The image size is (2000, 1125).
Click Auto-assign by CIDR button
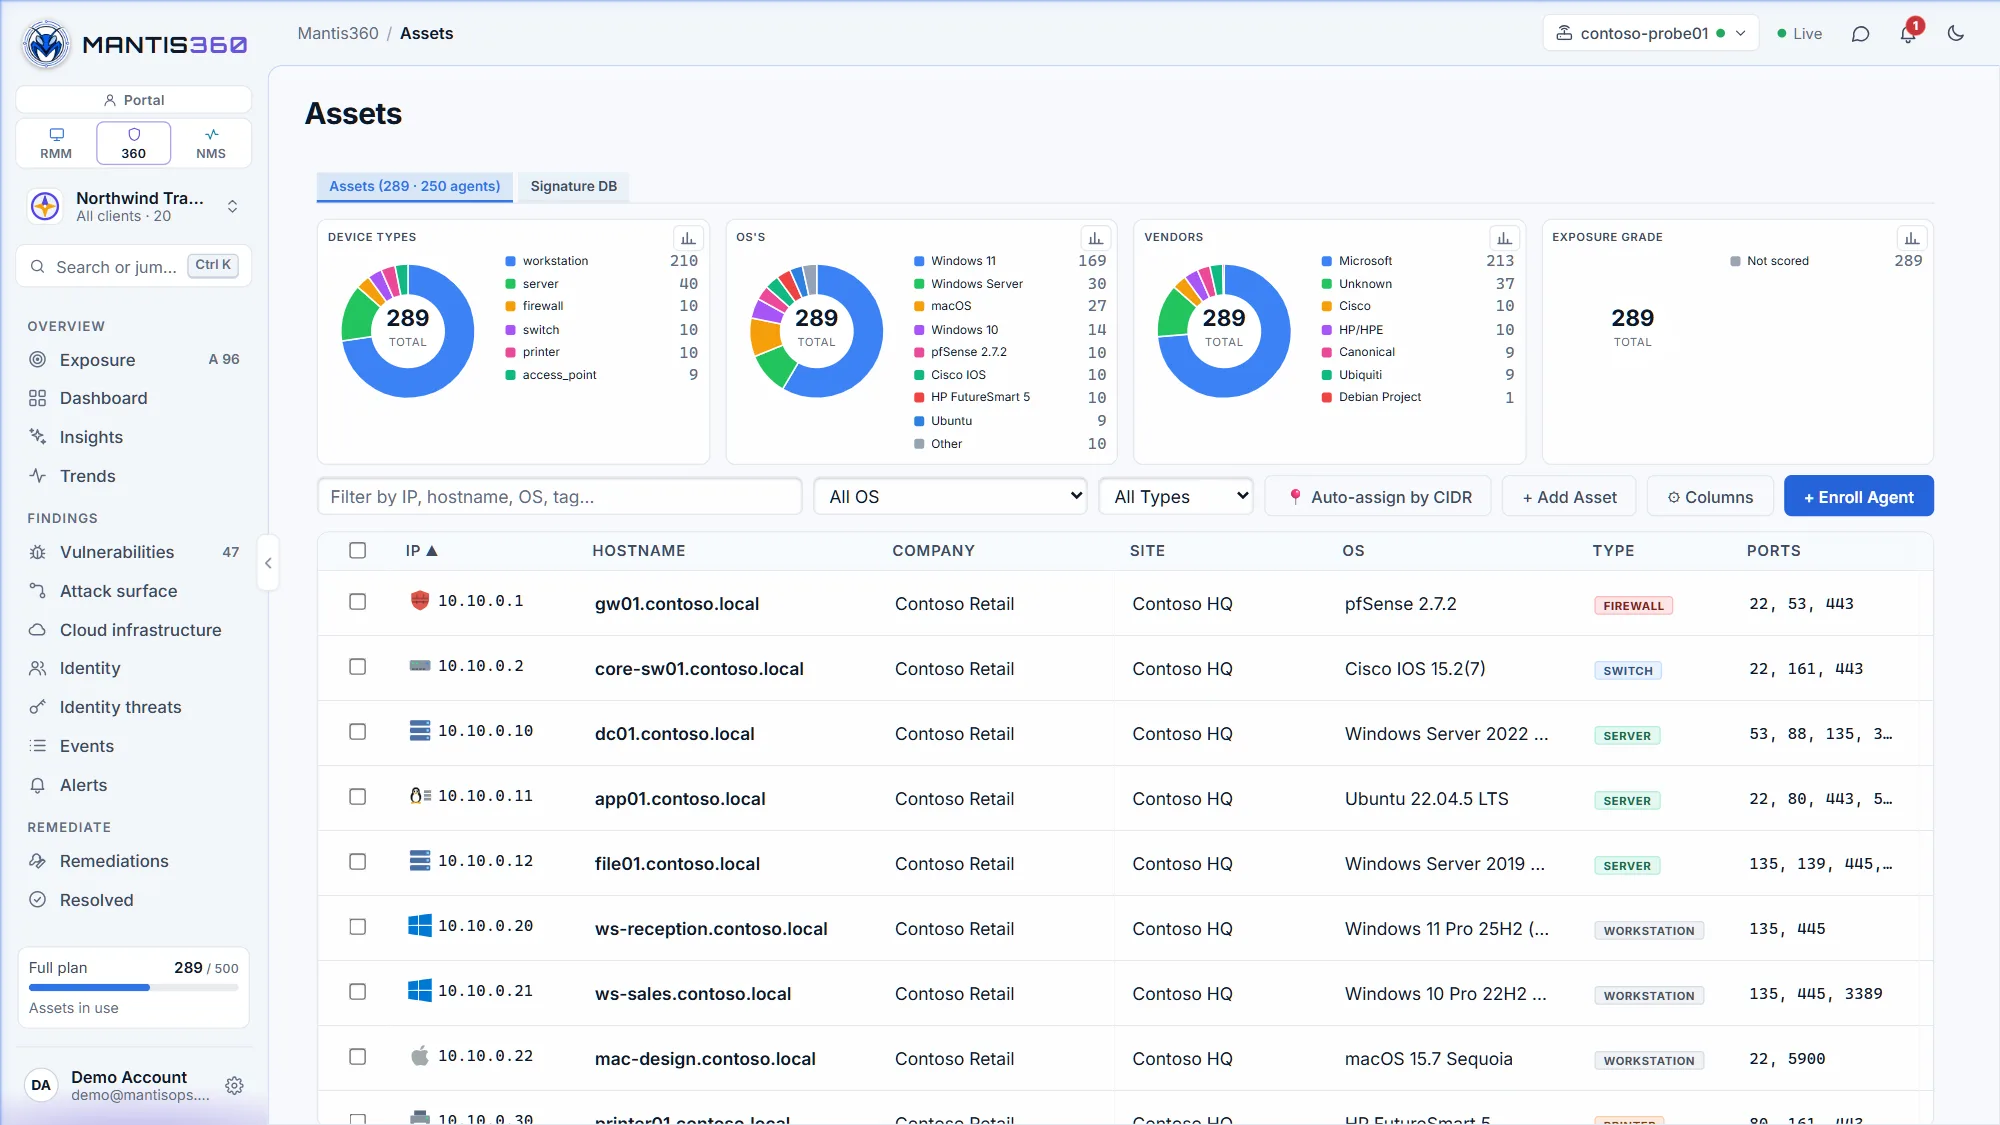coord(1378,496)
